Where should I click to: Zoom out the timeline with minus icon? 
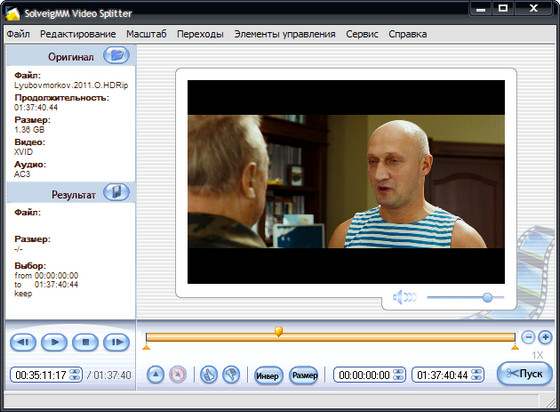point(528,337)
